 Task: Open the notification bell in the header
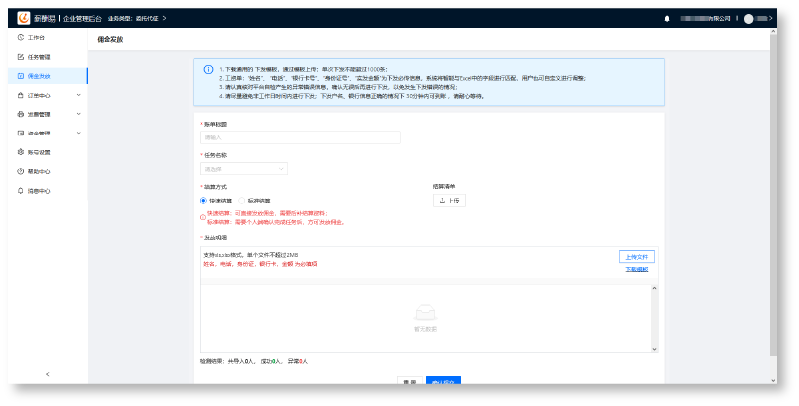click(667, 18)
